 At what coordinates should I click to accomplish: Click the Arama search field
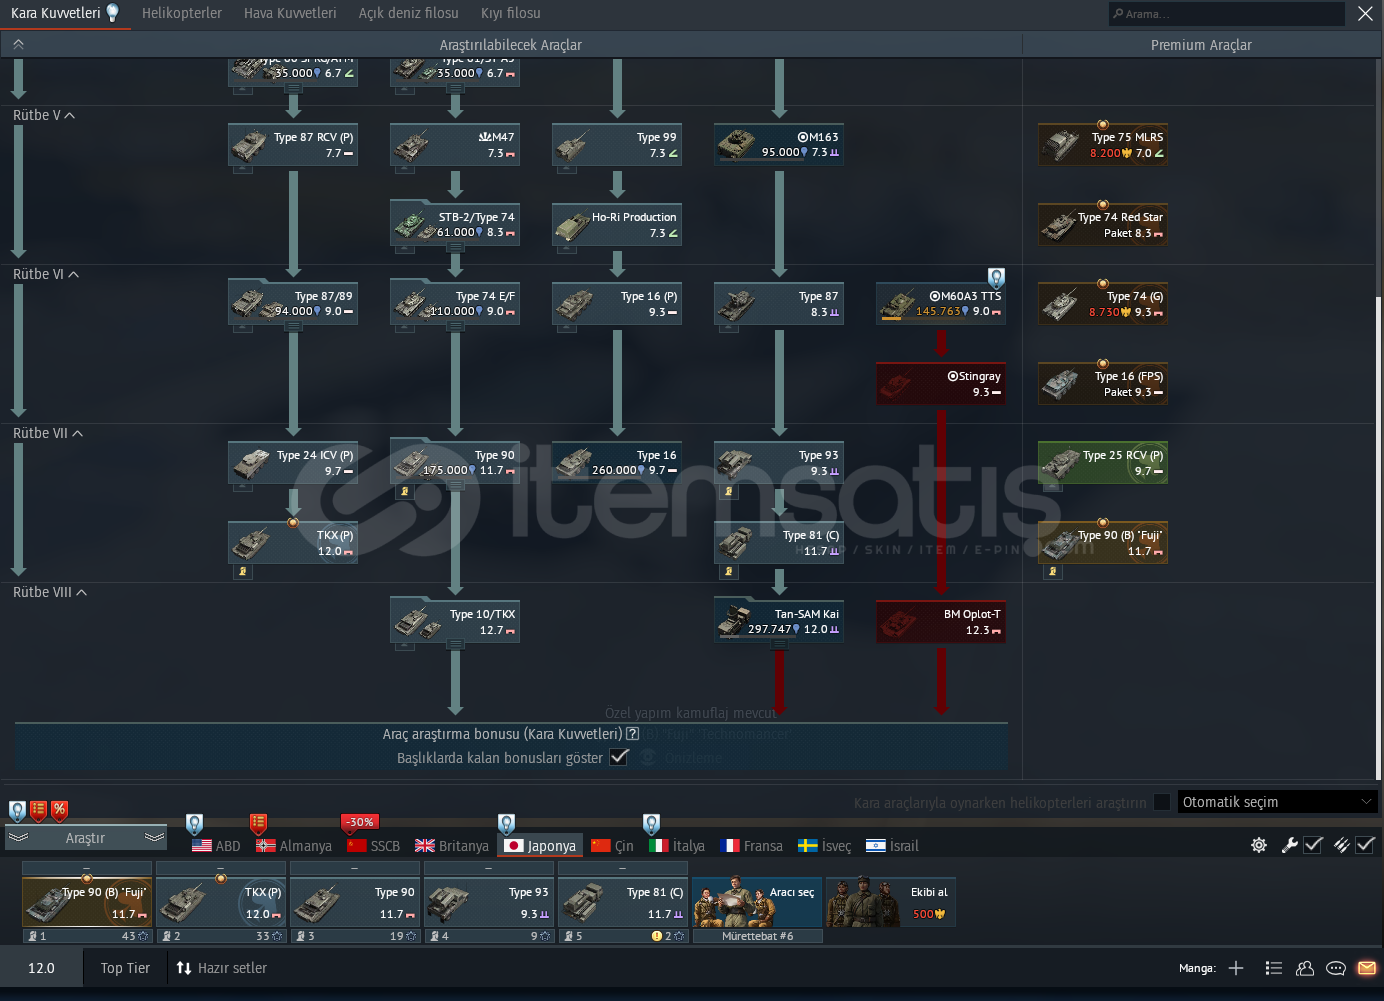point(1227,14)
